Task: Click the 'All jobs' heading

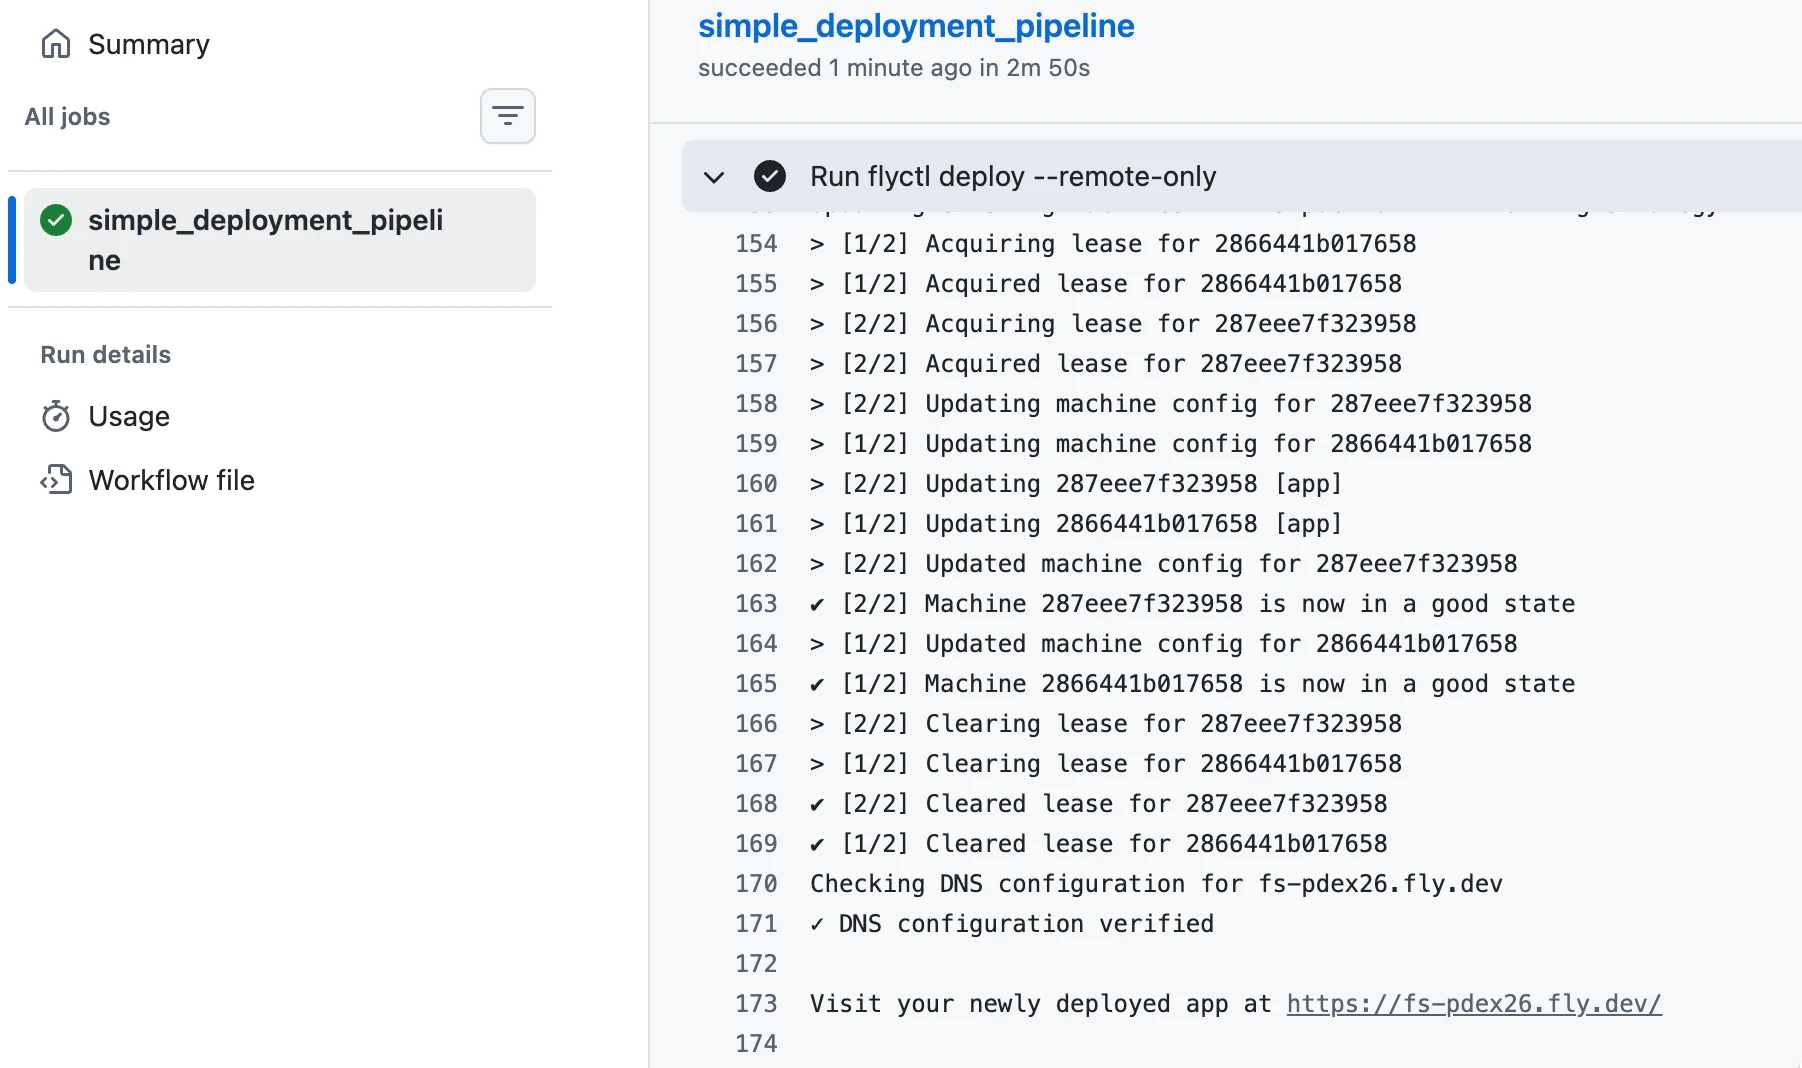Action: click(68, 117)
